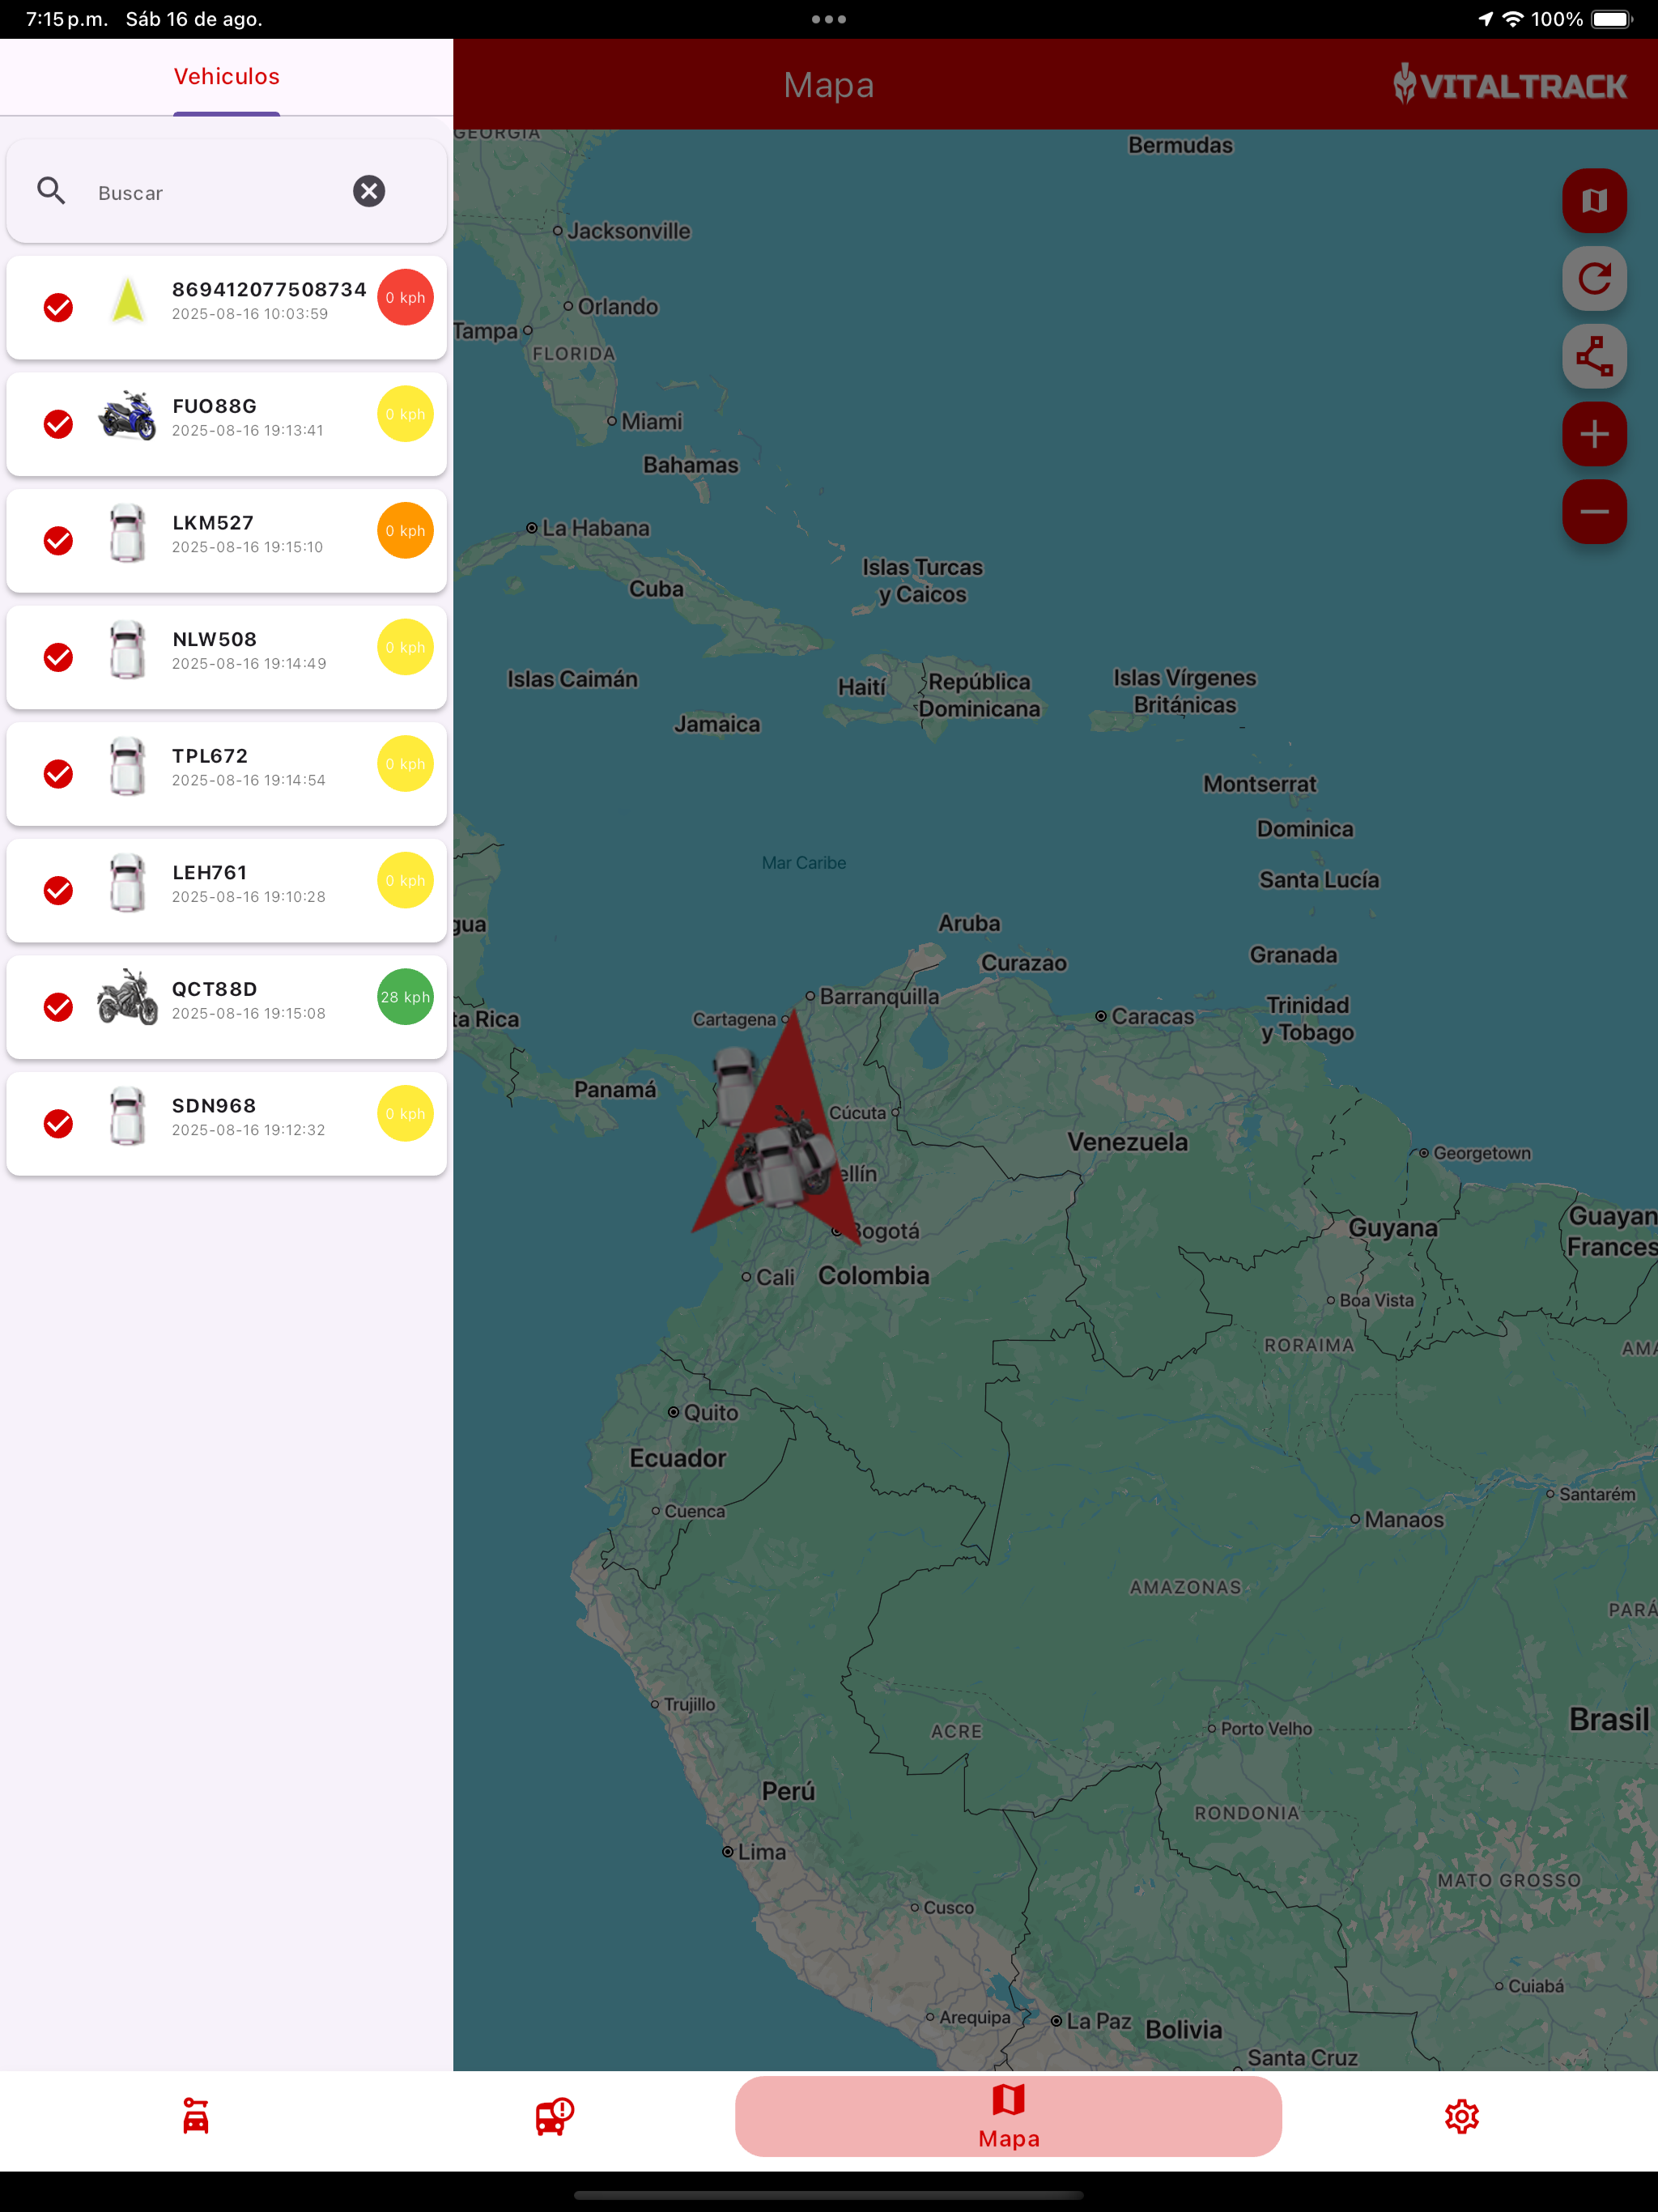Uncheck vehicle TPL672

coord(59,774)
